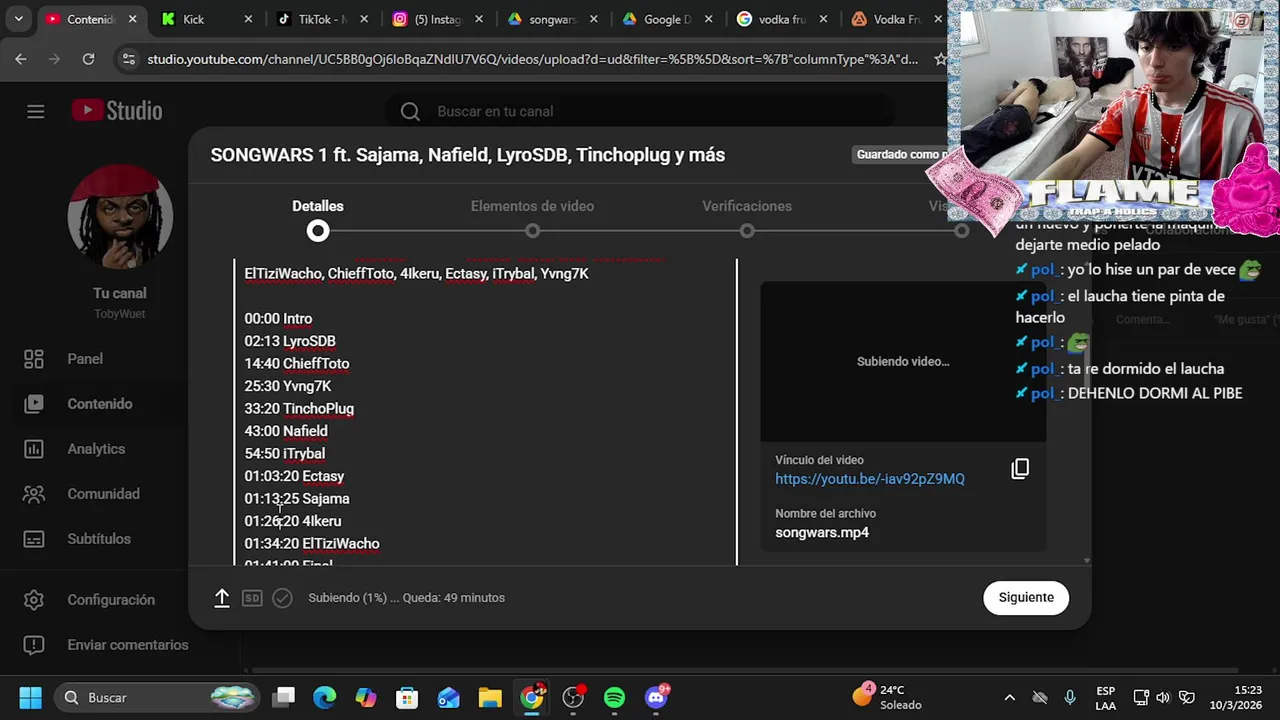The image size is (1280, 720).
Task: Open the YouTube Studio hamburger menu
Action: coord(36,111)
